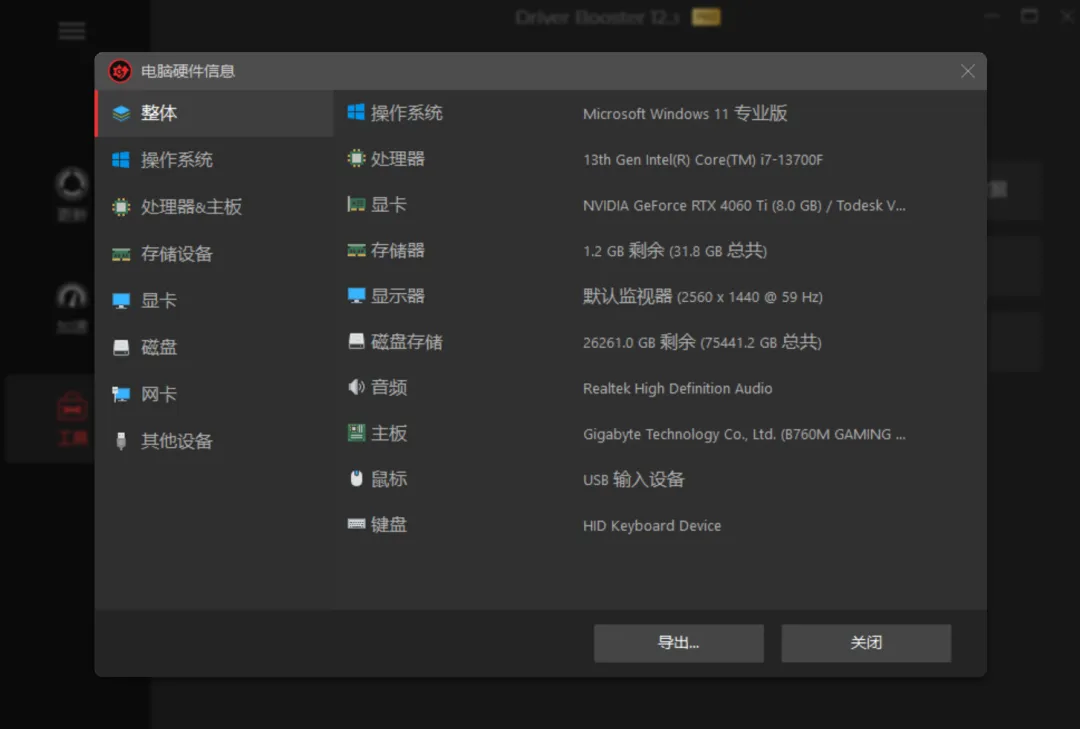Click Microsoft Windows 11 专业版 text
The height and width of the screenshot is (729, 1080).
point(685,114)
